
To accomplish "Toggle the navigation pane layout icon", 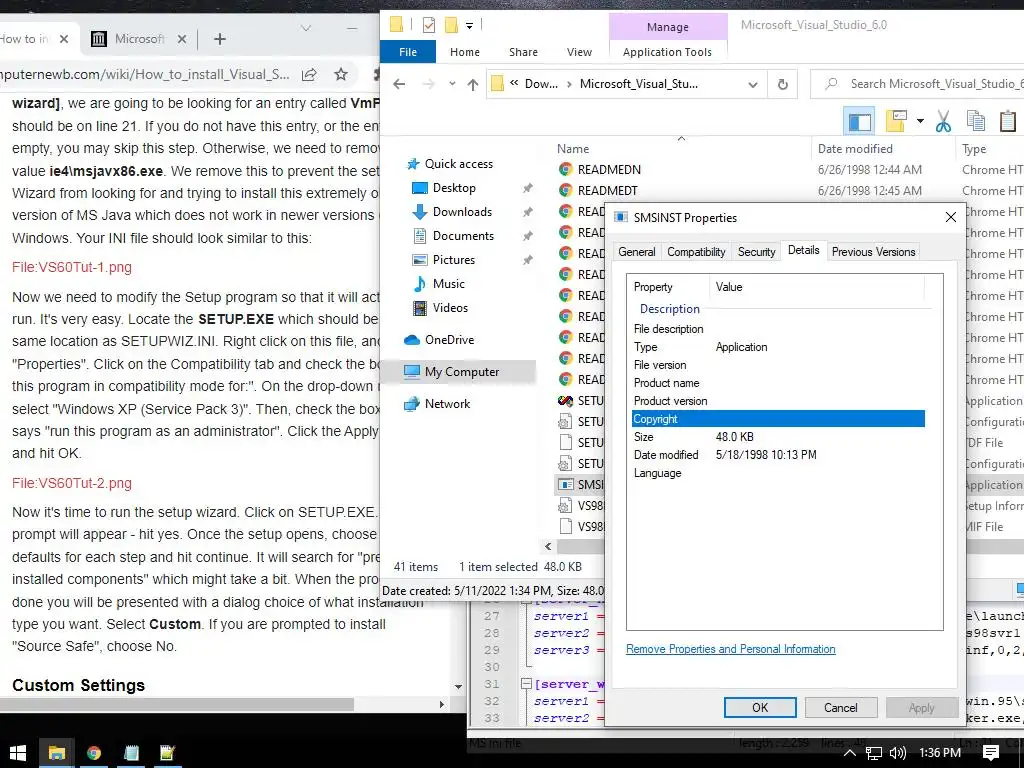I will coord(859,121).
